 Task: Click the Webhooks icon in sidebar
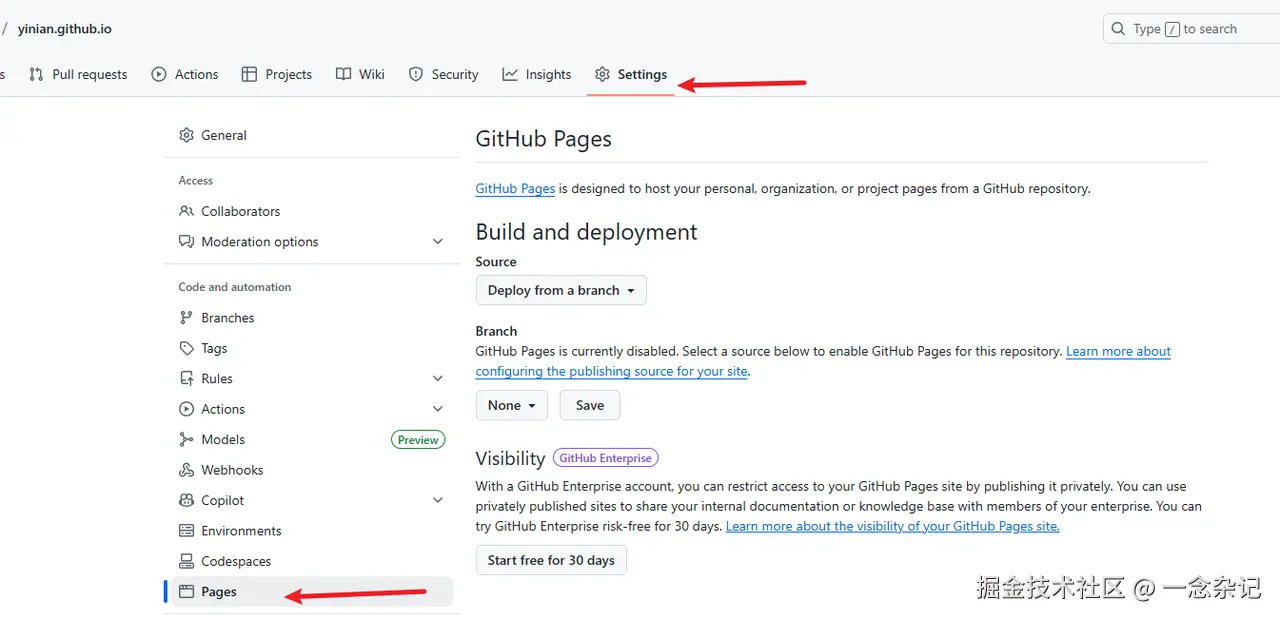coord(186,470)
